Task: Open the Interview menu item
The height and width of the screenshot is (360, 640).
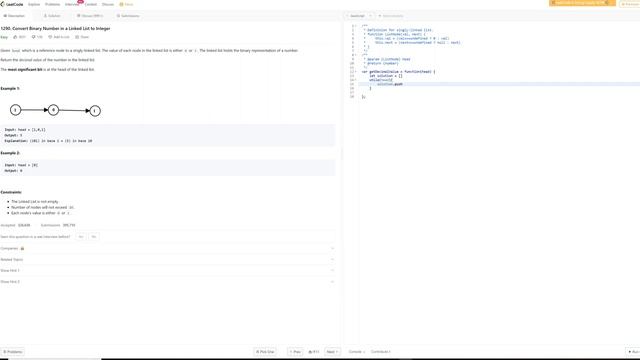Action: point(72,4)
